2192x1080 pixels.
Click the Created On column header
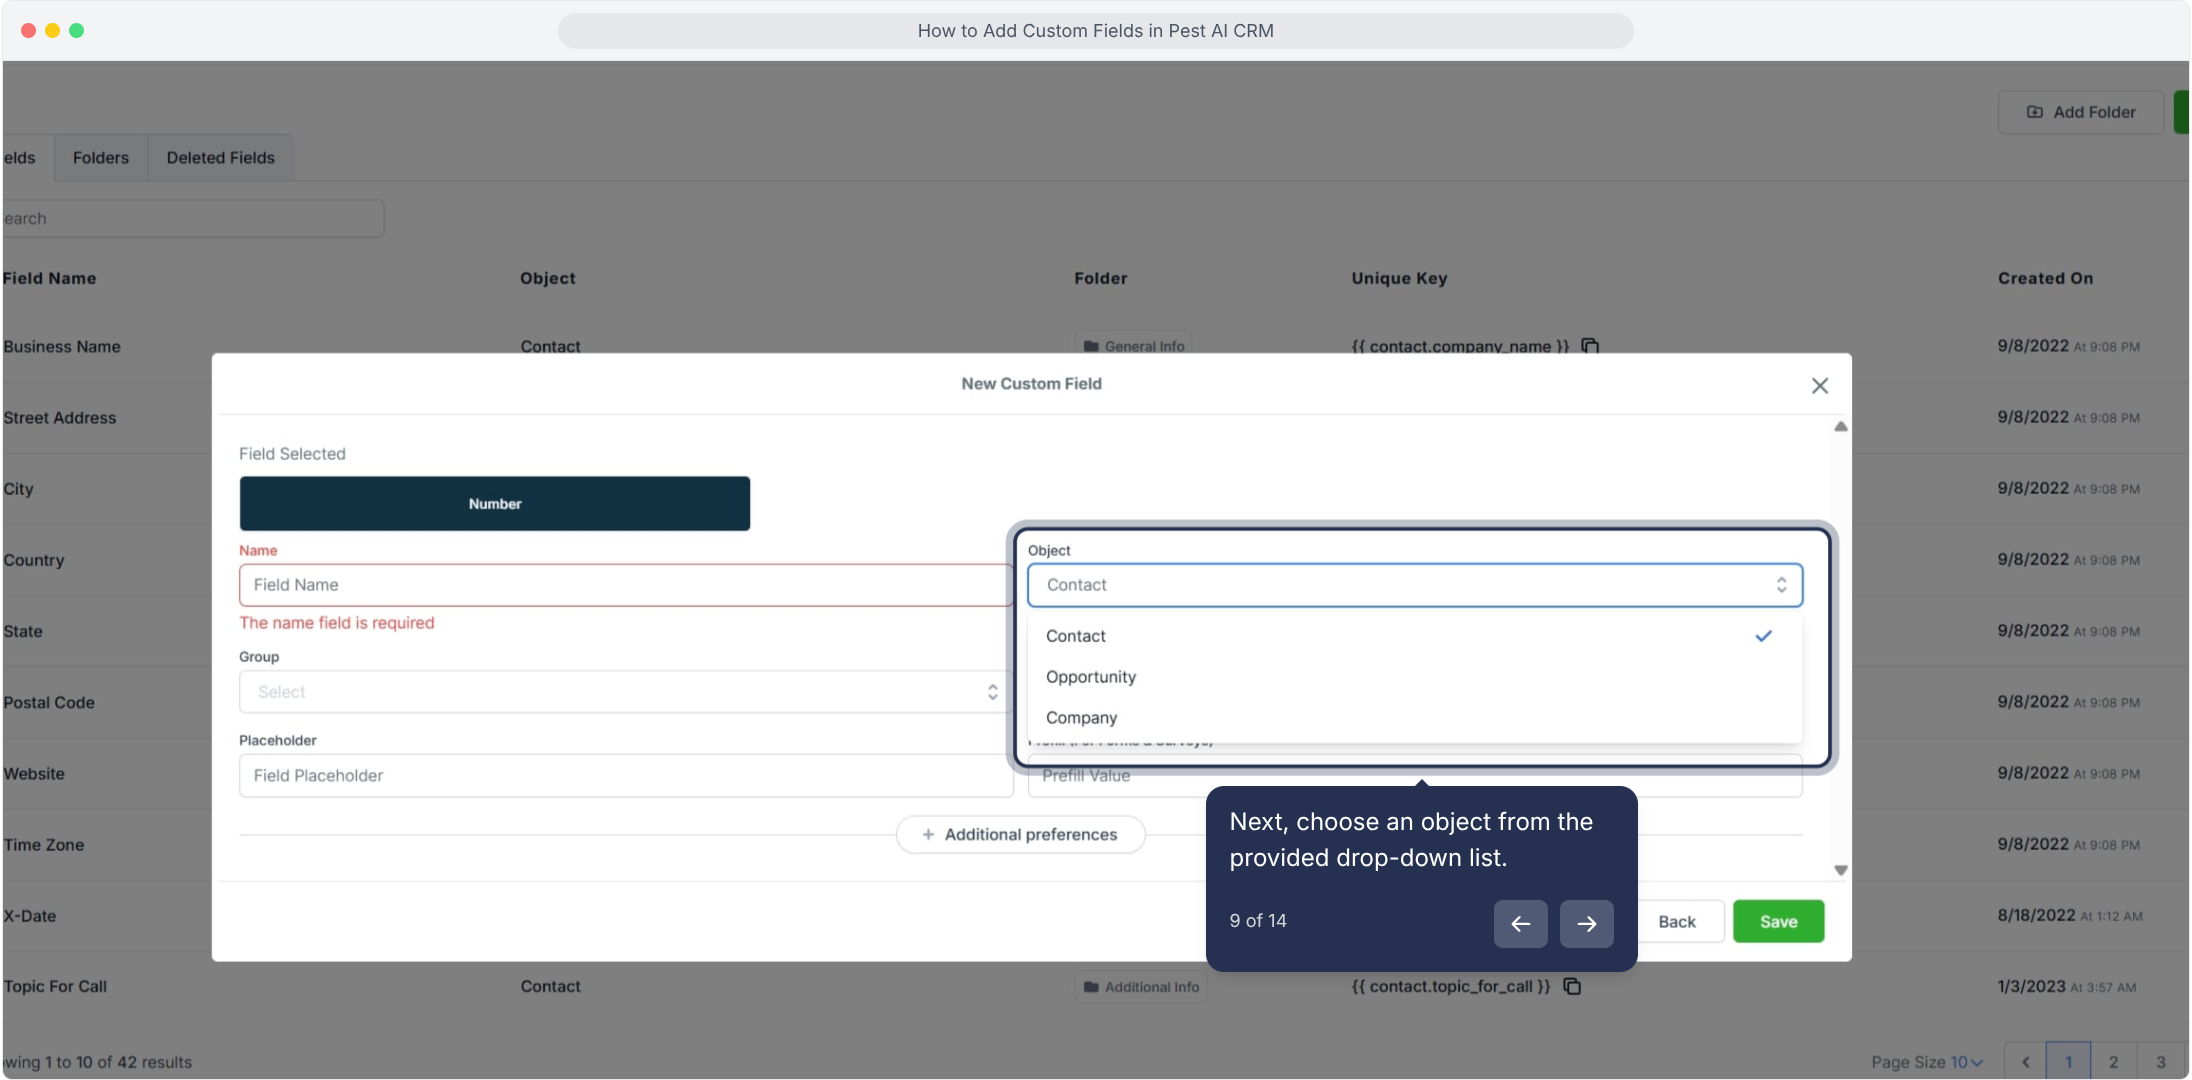point(2045,279)
